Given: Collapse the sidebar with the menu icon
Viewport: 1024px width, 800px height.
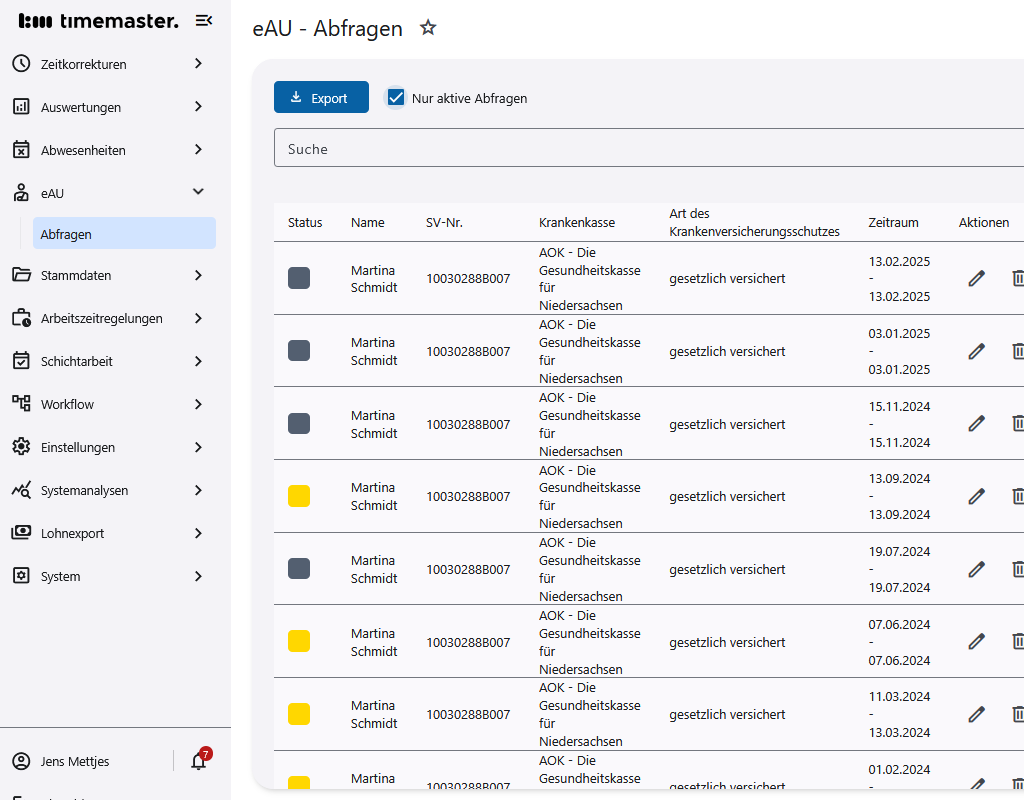Looking at the screenshot, I should (x=203, y=21).
